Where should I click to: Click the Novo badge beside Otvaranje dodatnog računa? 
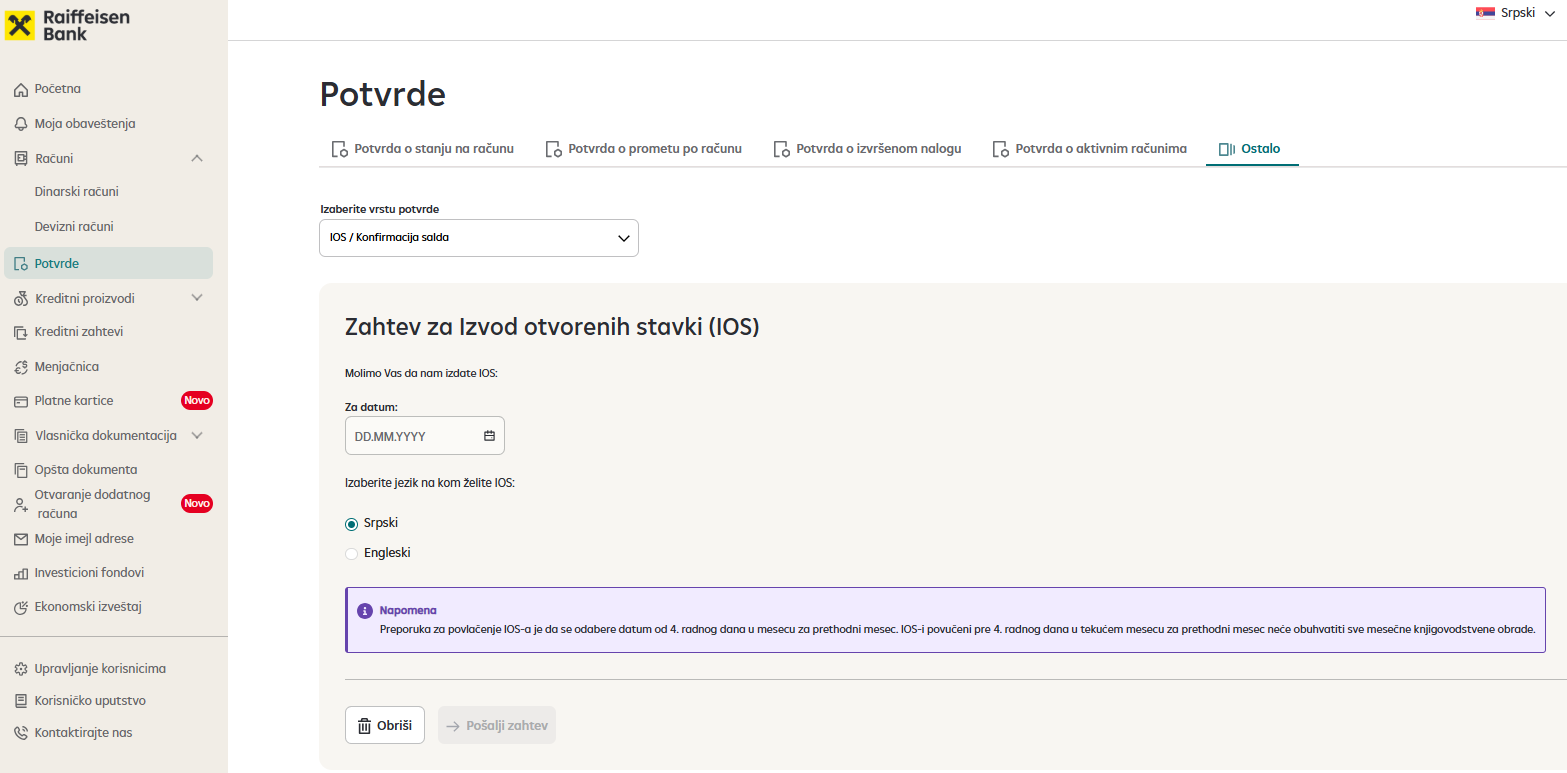[197, 503]
